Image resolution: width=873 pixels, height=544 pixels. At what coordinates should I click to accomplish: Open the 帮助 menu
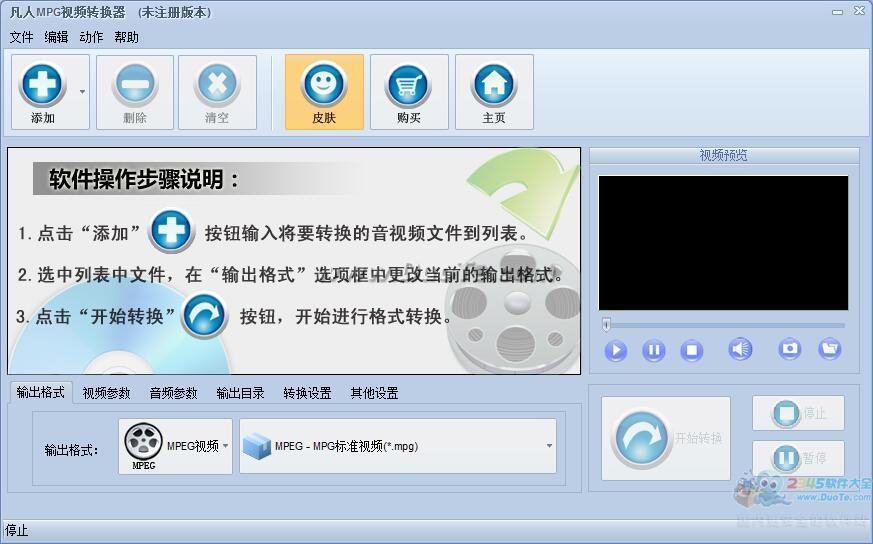point(126,37)
